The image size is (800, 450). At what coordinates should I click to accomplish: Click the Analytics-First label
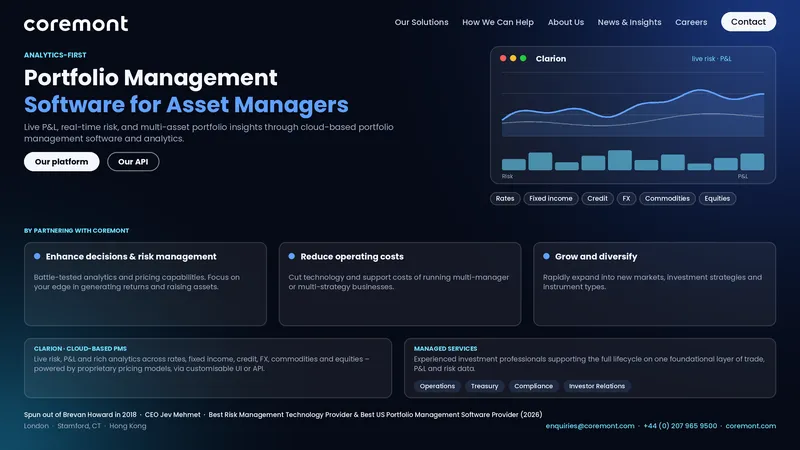coord(55,55)
